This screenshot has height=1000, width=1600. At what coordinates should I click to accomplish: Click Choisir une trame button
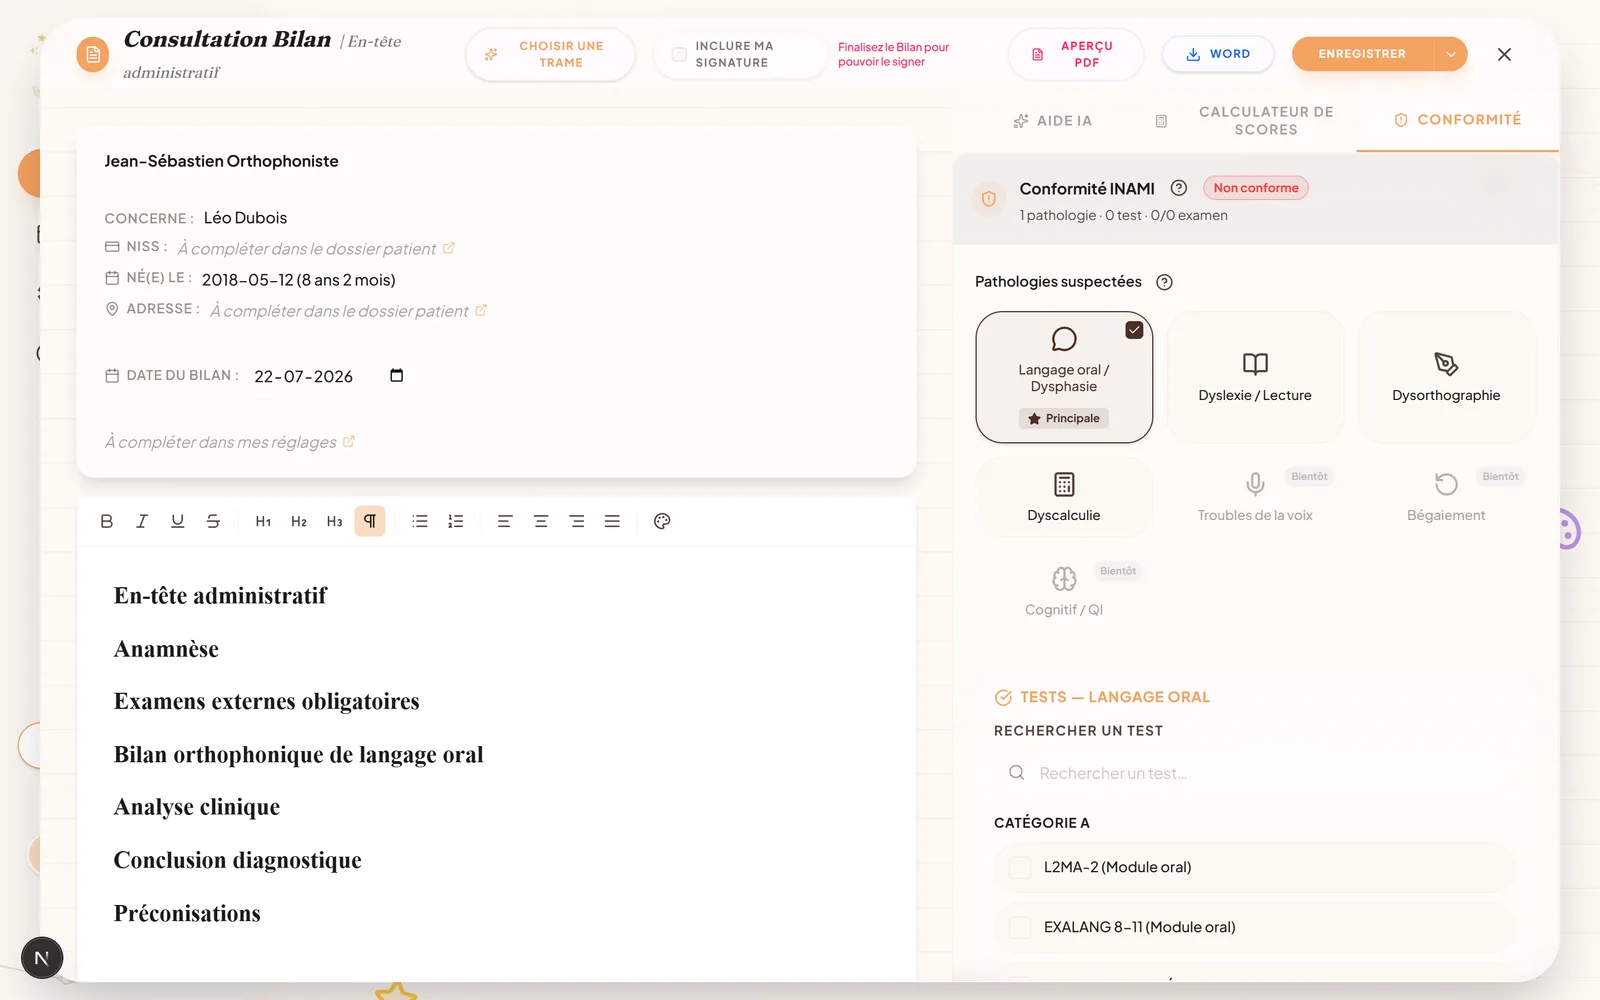pos(550,54)
